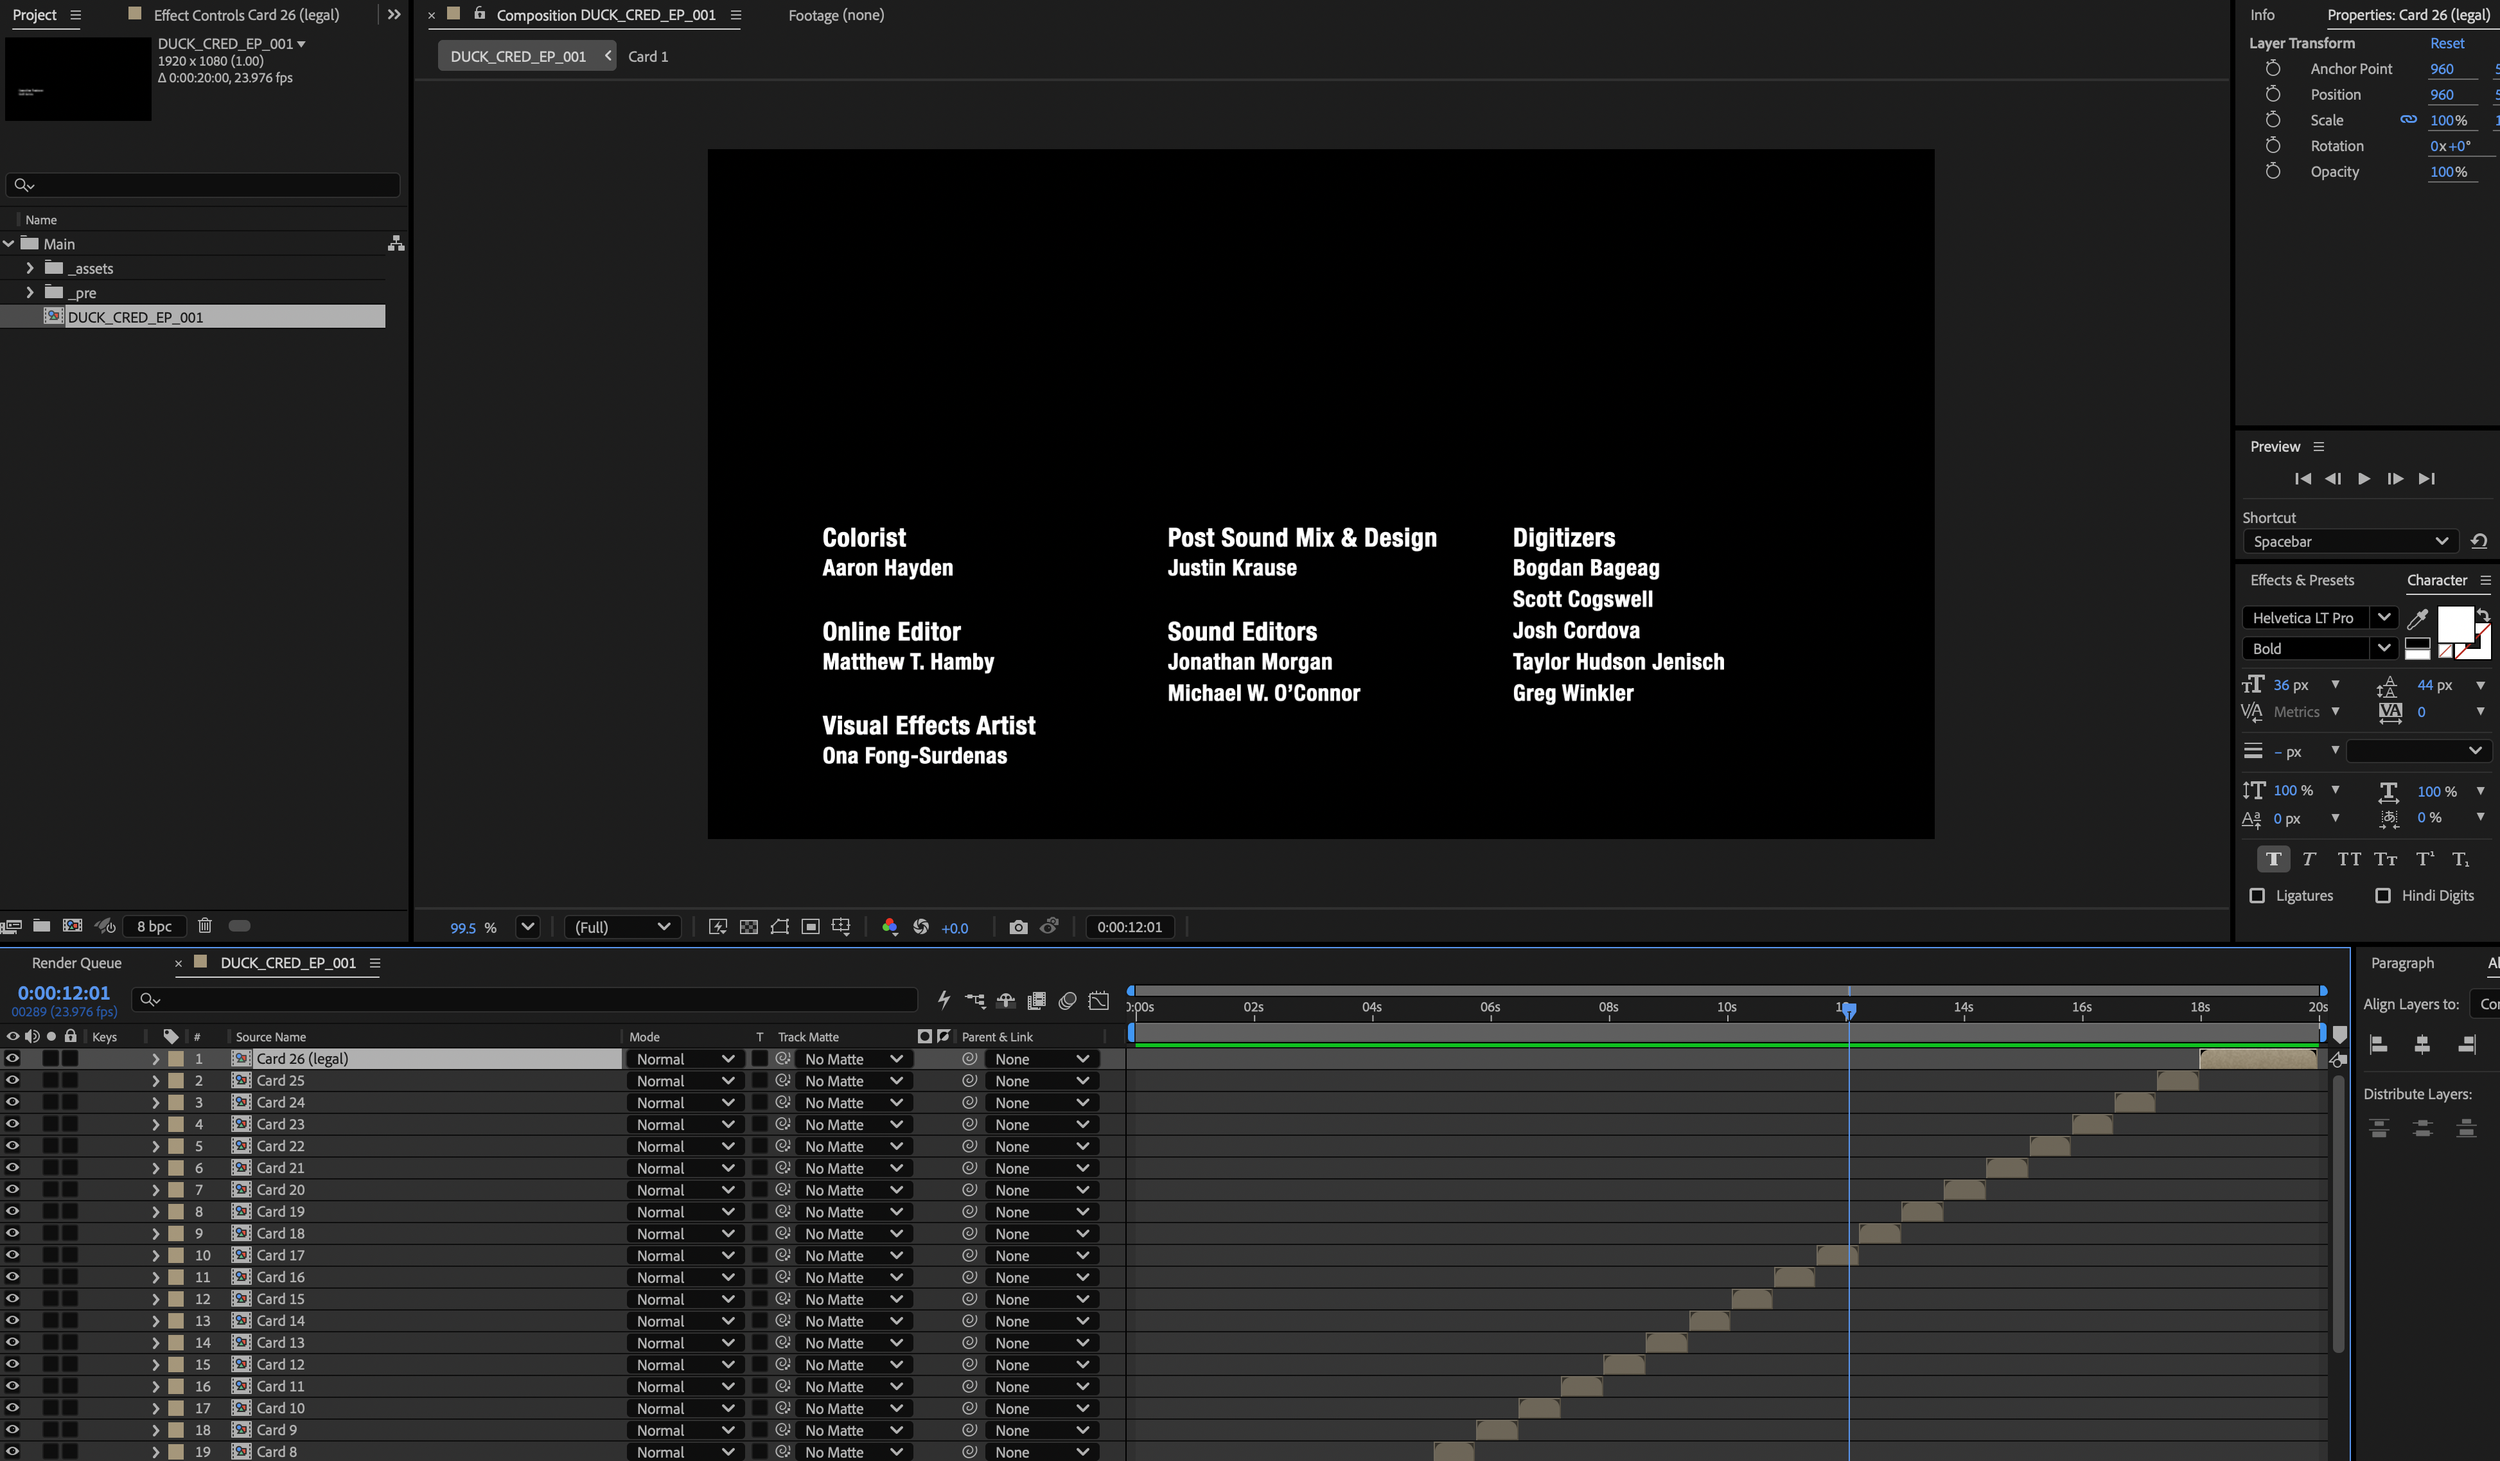Image resolution: width=2500 pixels, height=1461 pixels.
Task: Click the Reset Exposure icon in viewer
Action: coord(921,927)
